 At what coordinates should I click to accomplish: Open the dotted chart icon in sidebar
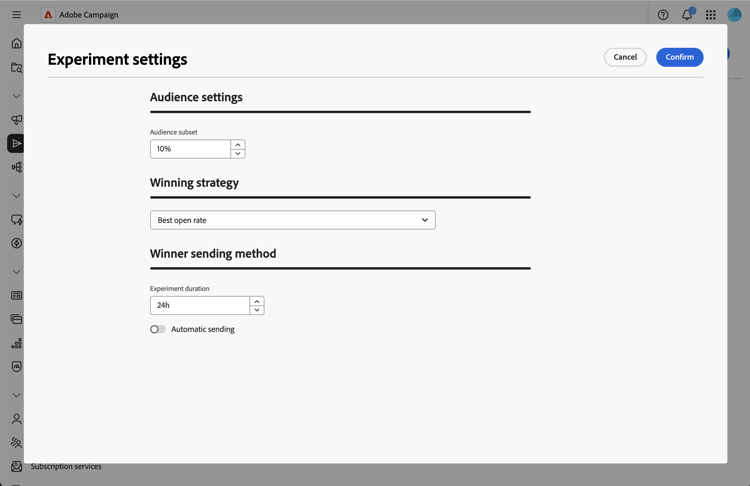tap(16, 343)
